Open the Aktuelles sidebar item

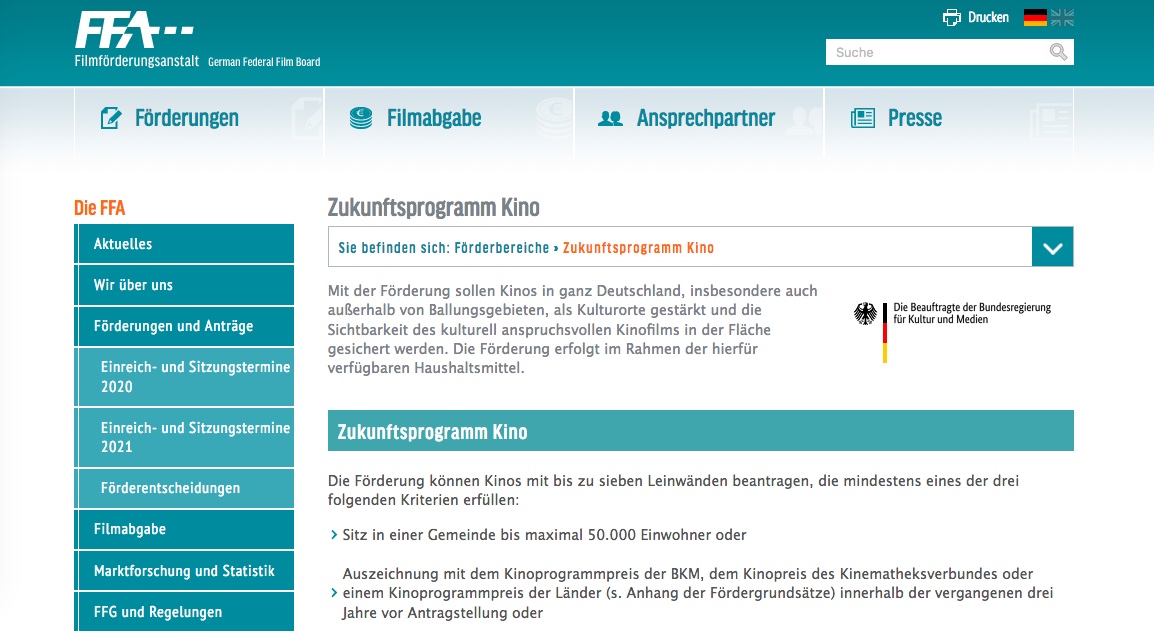coord(123,244)
